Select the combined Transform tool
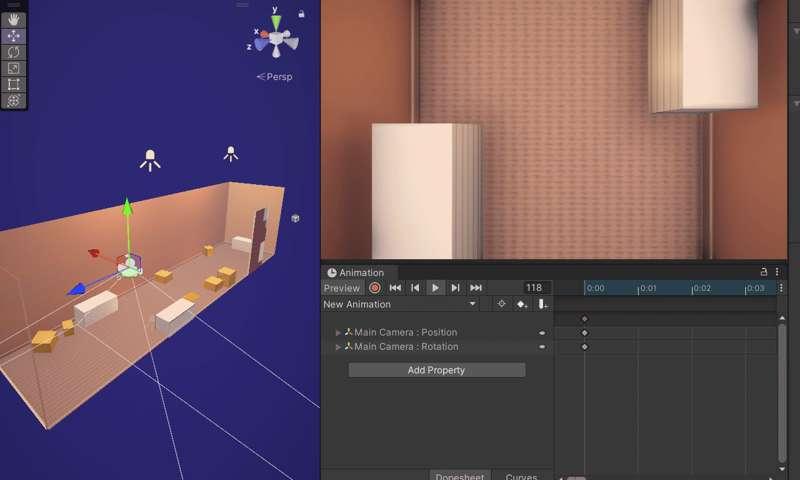Viewport: 800px width, 480px height. pos(13,100)
